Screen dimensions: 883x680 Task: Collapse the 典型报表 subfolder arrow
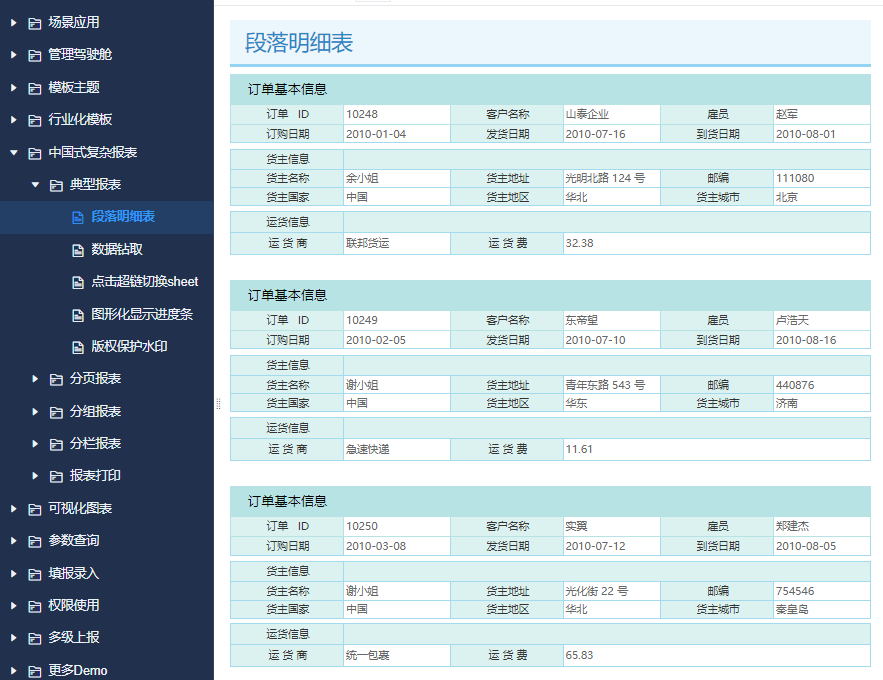pyautogui.click(x=35, y=185)
